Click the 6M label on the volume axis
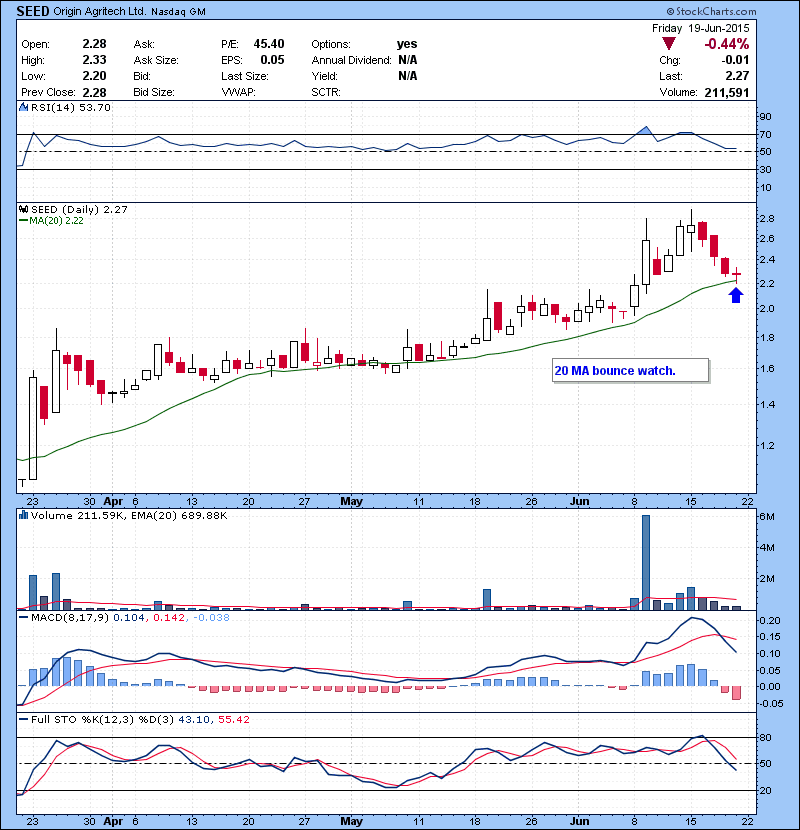Viewport: 800px width, 830px height. [767, 517]
